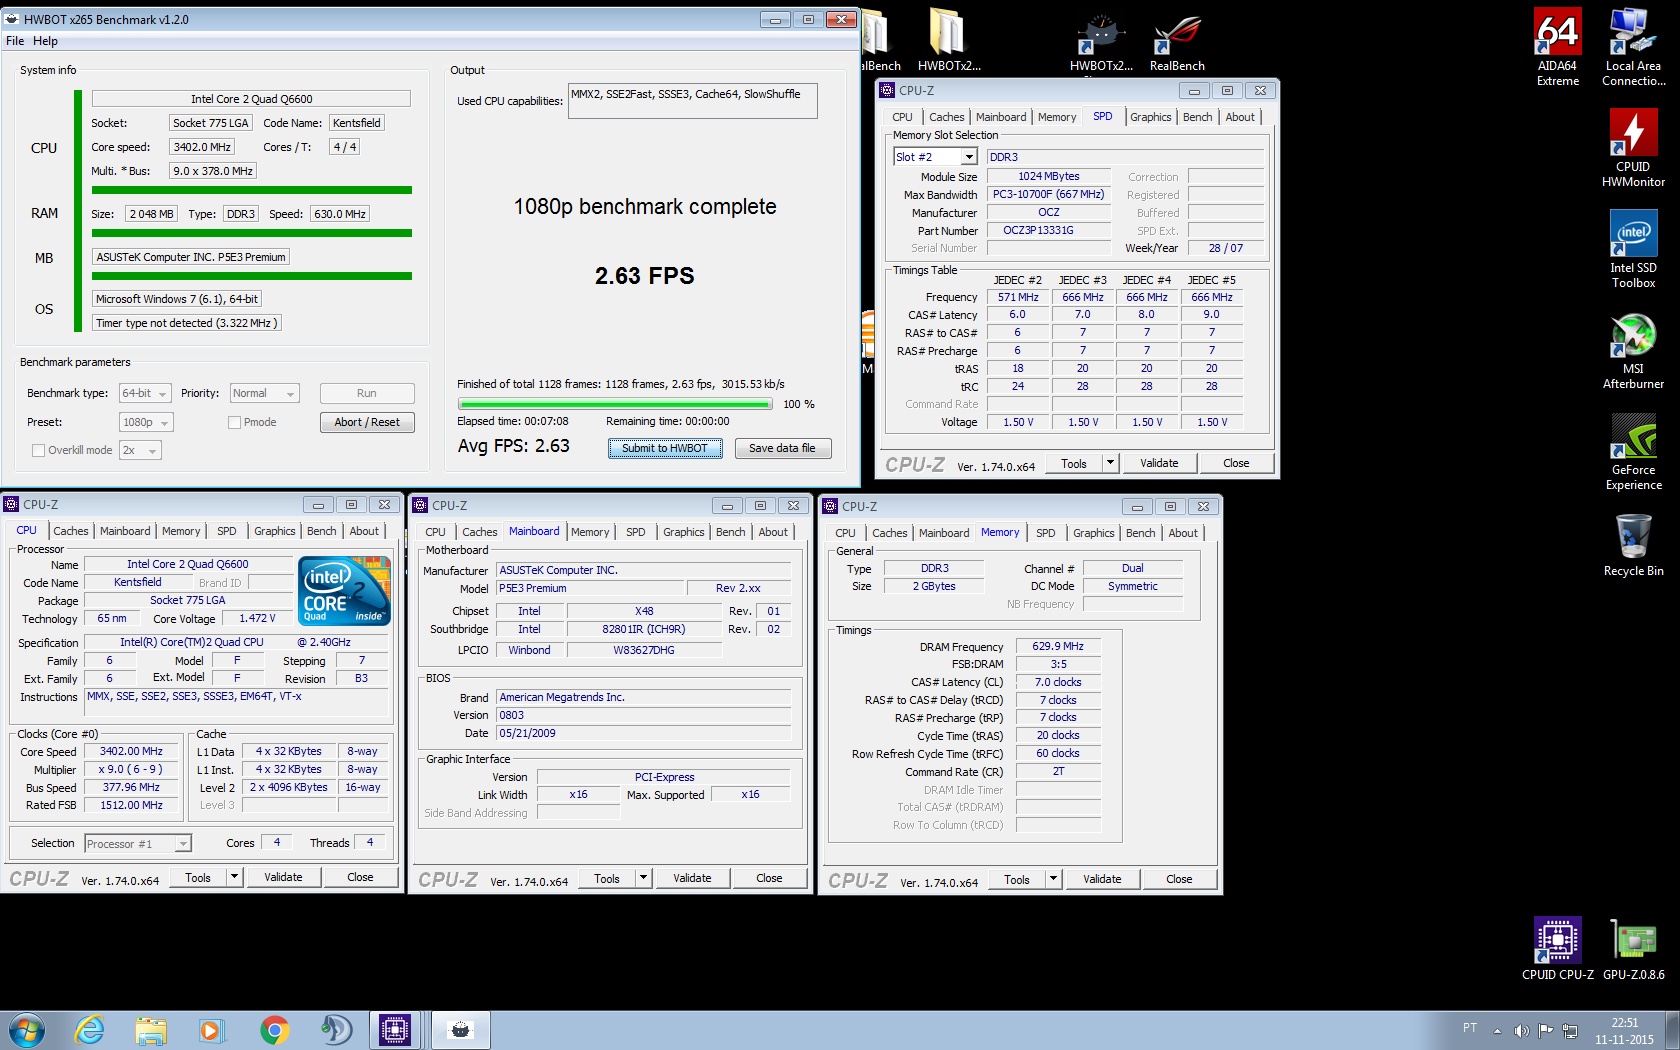The height and width of the screenshot is (1050, 1680).
Task: Expand Tools arrow in SPD window
Action: coord(1110,463)
